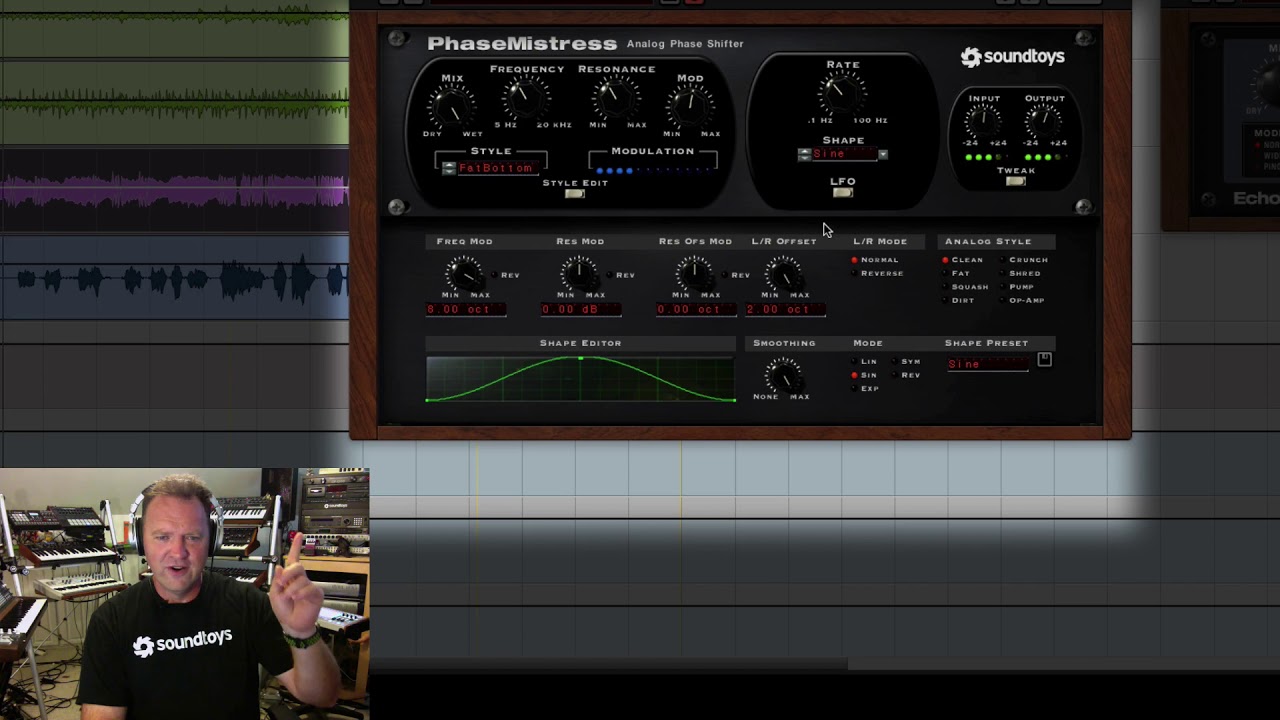Click the Res Ofs Mod knob
Image resolution: width=1280 pixels, height=720 pixels.
694,272
